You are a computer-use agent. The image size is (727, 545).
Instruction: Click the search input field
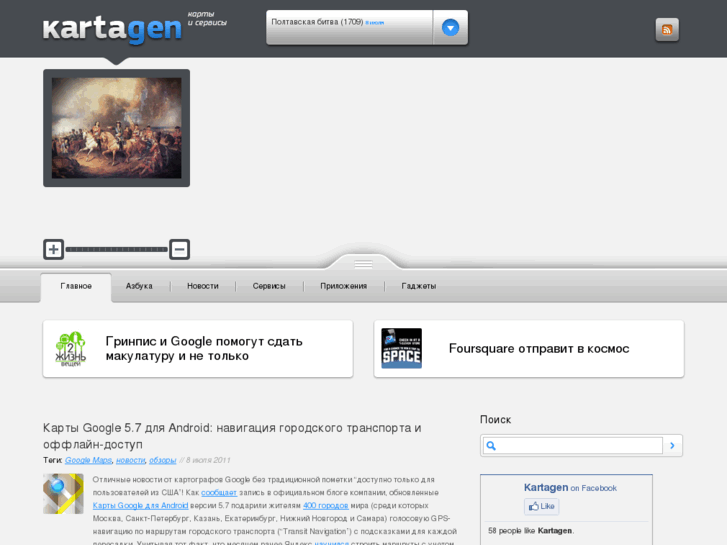tap(573, 446)
